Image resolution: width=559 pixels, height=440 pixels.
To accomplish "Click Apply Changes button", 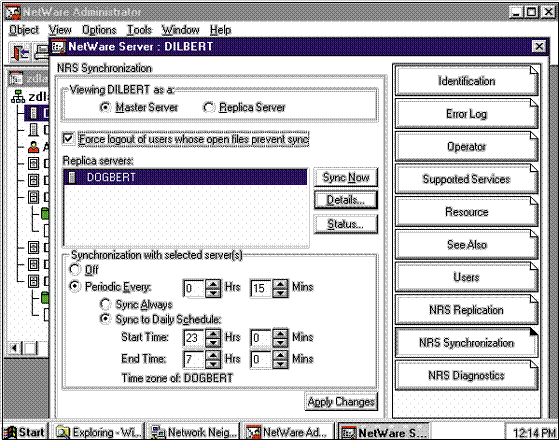I will [341, 401].
